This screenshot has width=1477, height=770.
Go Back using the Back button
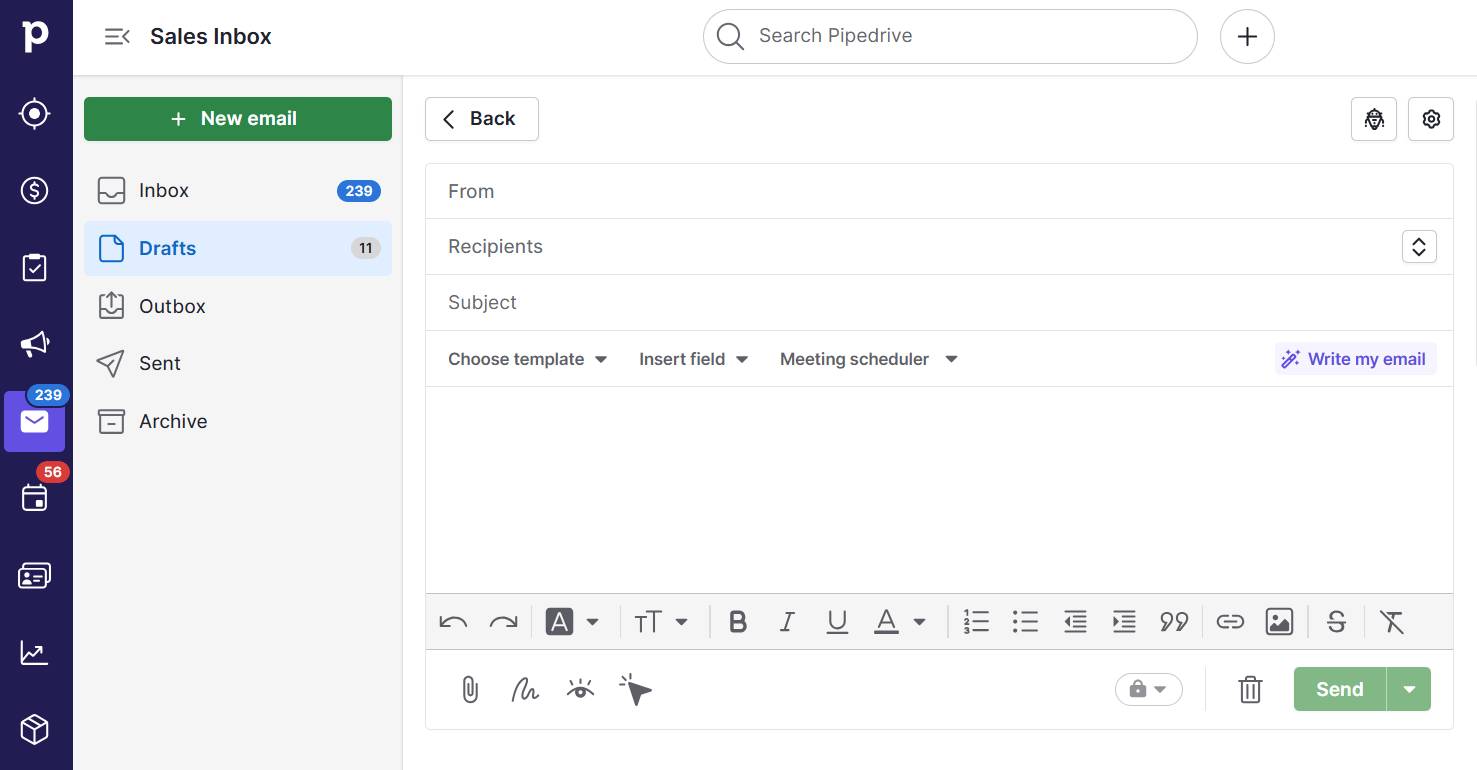point(481,118)
